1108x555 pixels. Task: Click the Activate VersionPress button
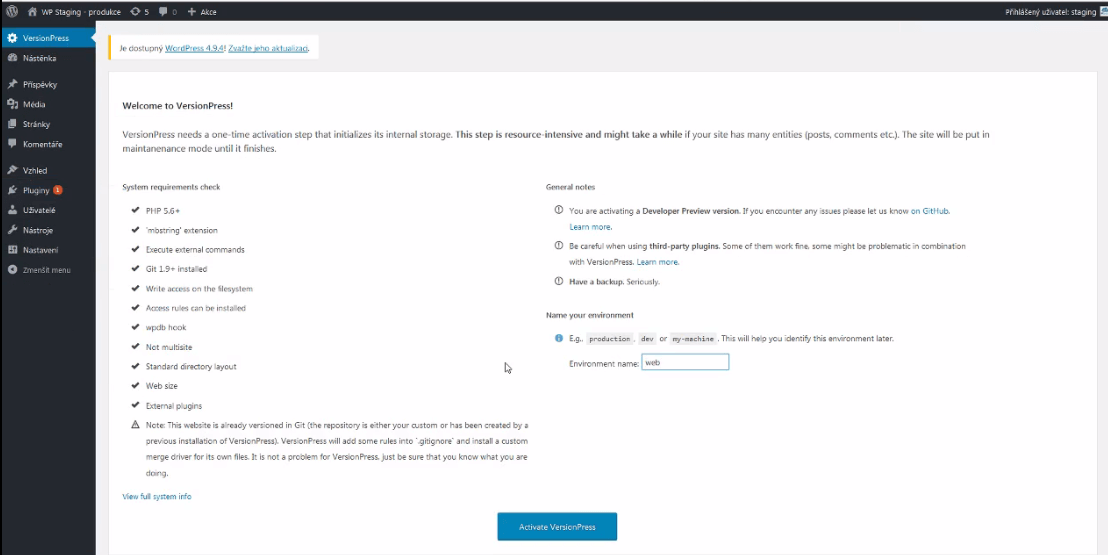[x=557, y=527]
